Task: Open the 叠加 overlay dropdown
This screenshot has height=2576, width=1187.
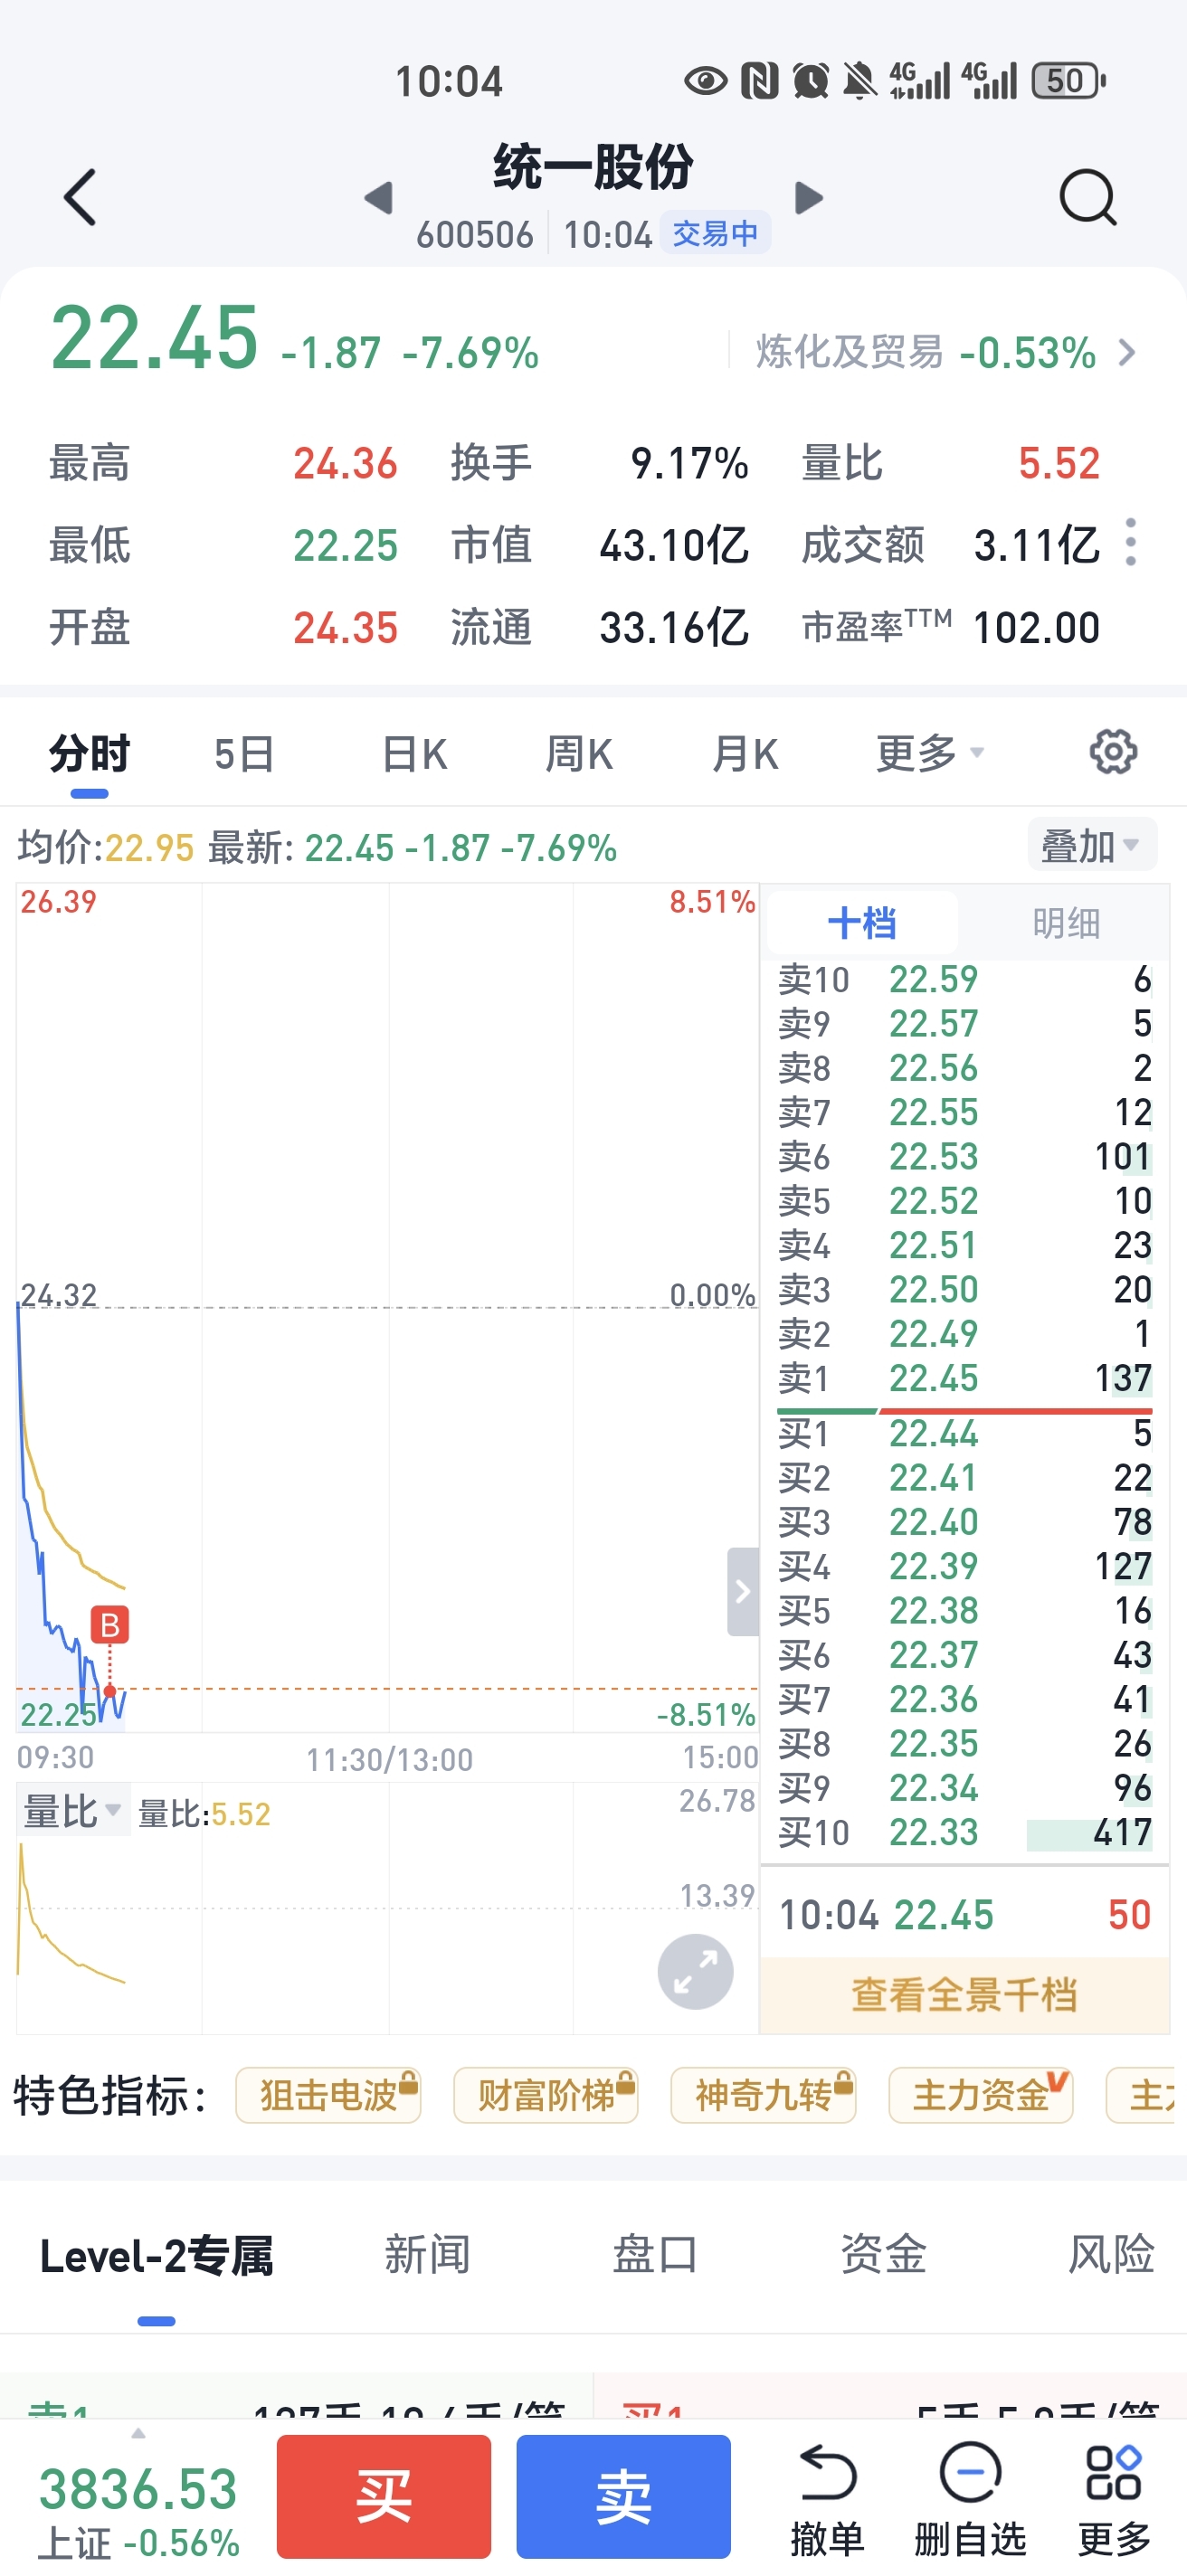Action: 1092,846
